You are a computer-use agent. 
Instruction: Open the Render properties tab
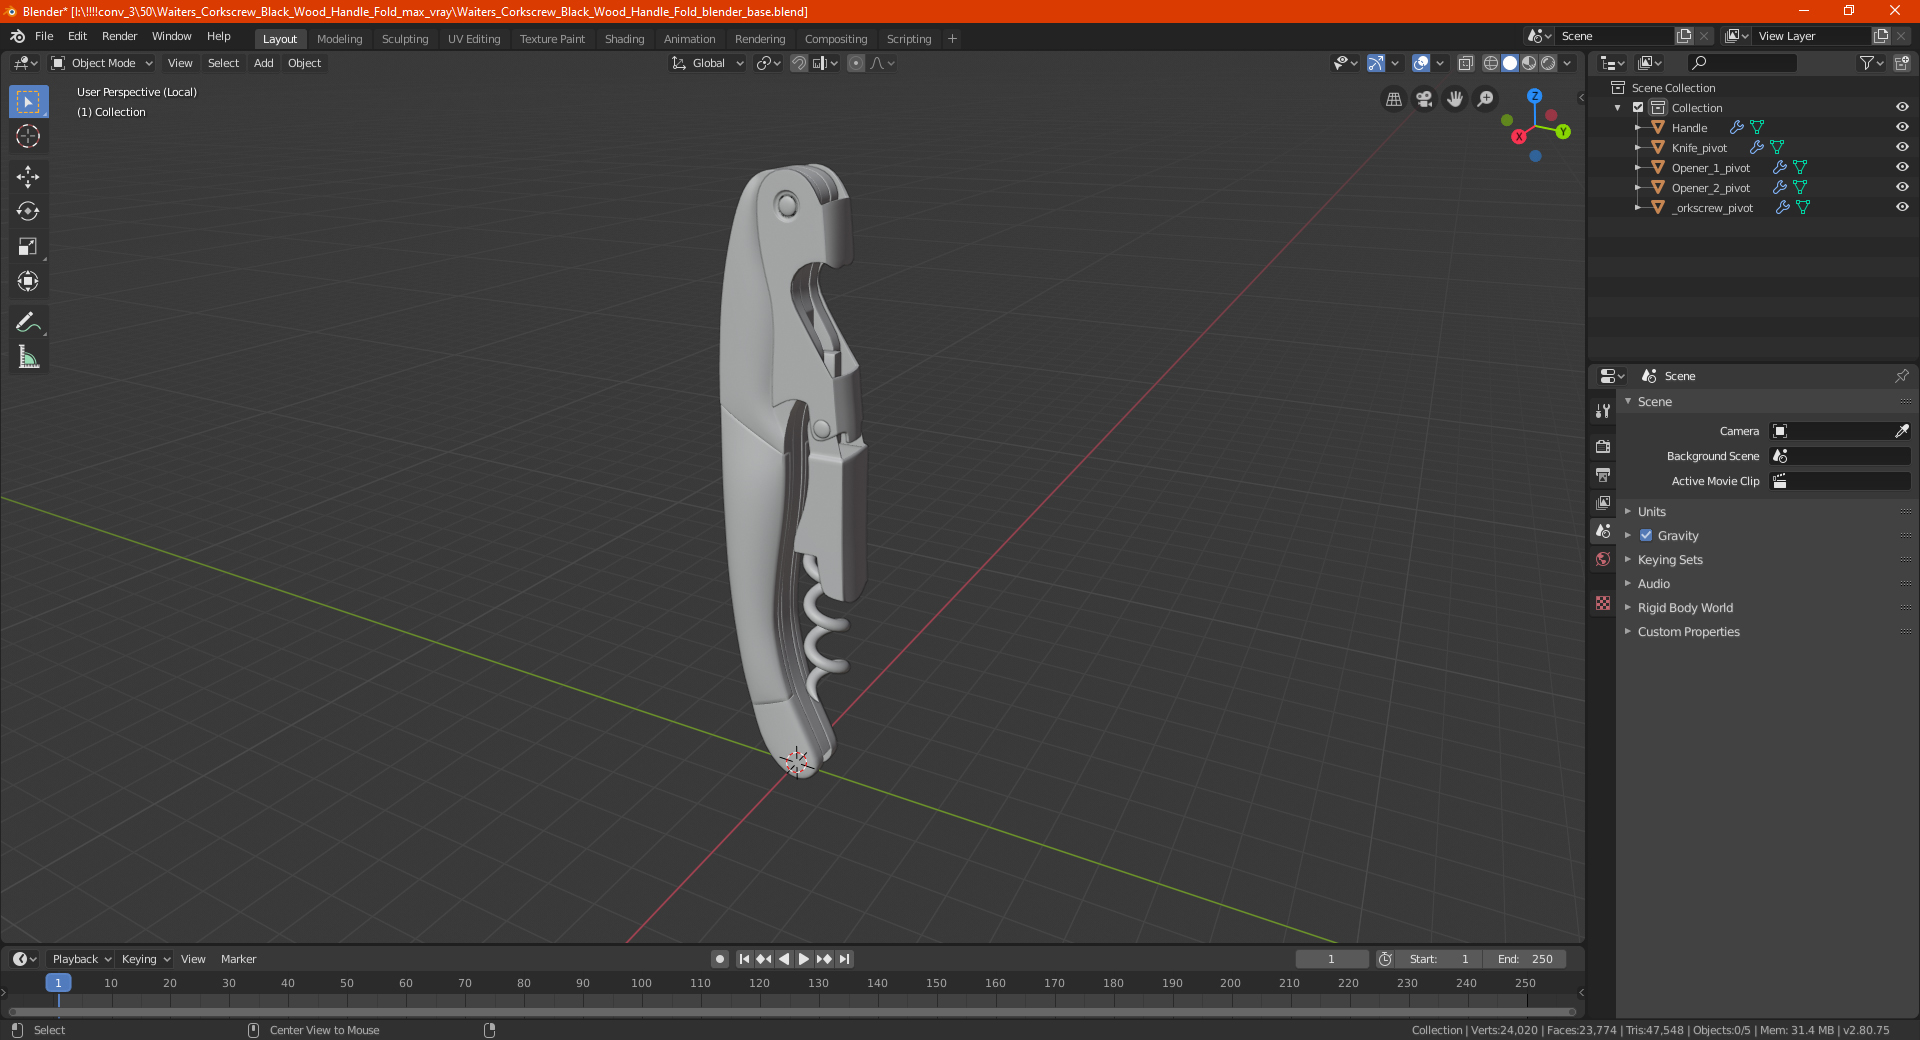point(1603,446)
